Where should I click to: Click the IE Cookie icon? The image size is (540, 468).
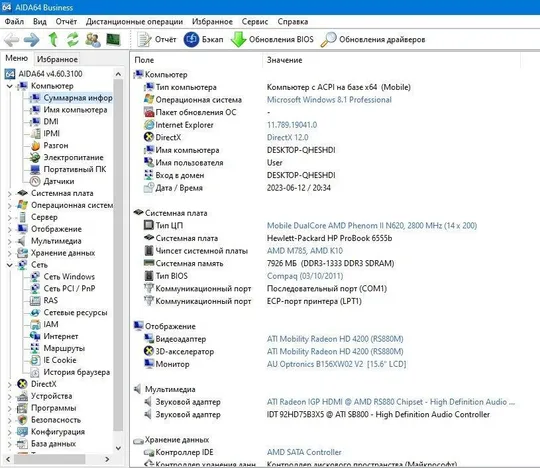pyautogui.click(x=35, y=360)
